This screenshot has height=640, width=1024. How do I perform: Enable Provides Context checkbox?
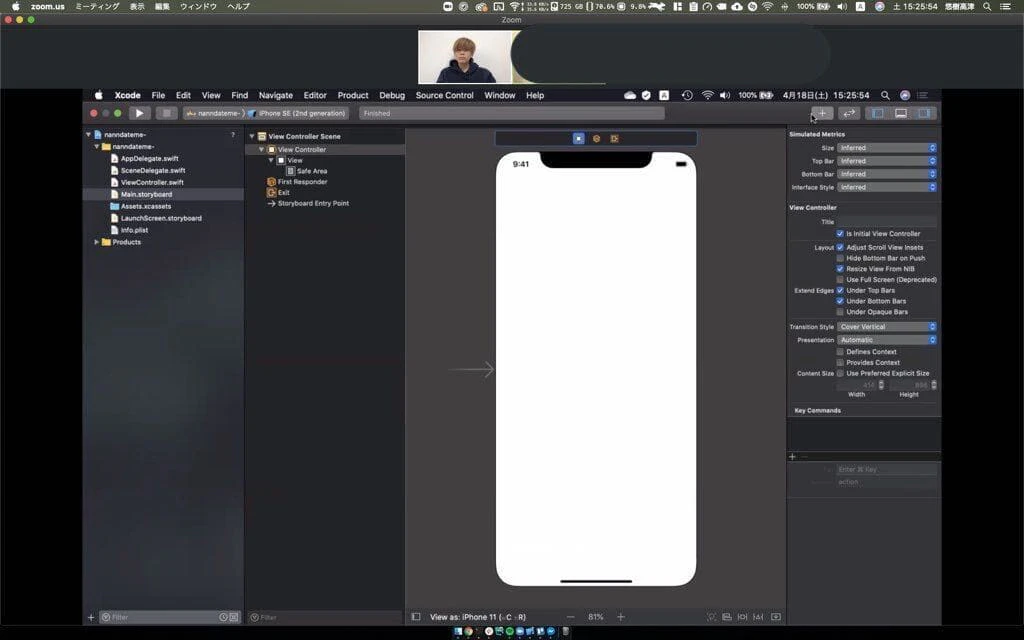point(840,362)
